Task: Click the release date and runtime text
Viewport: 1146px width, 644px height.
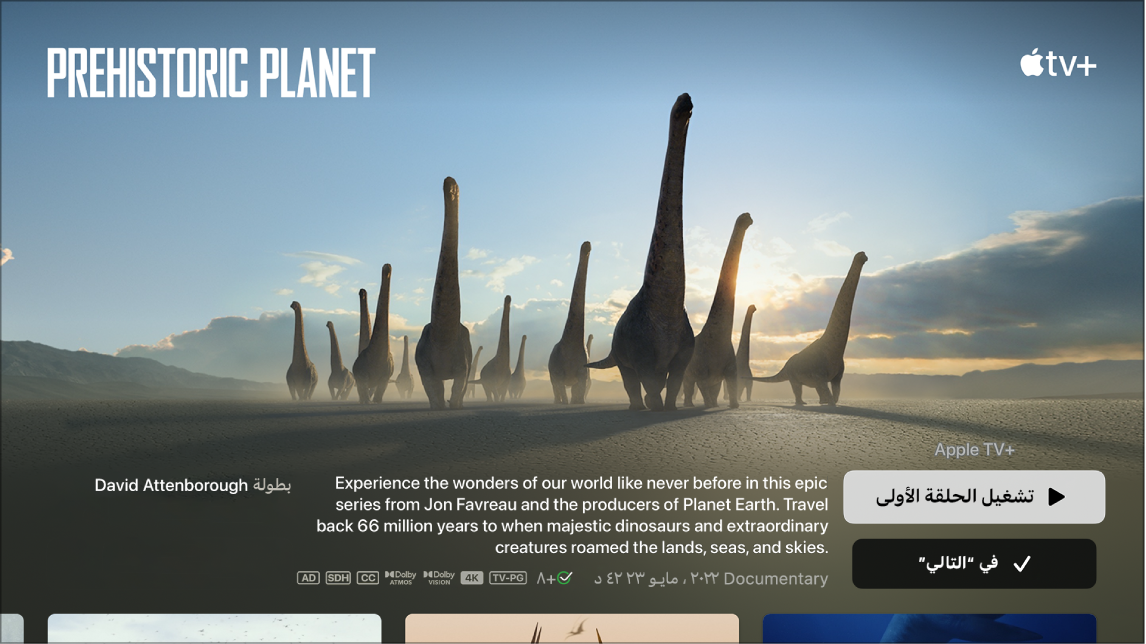Action: pyautogui.click(x=656, y=579)
